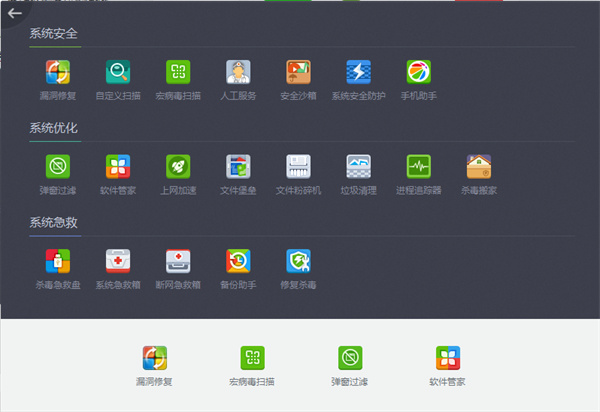Viewport: 600px width, 412px height.
Task: Open the 杀毒搬家 house icon
Action: tap(479, 166)
